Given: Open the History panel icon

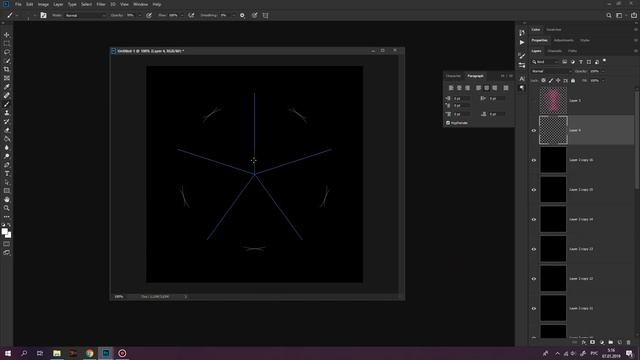Looking at the screenshot, I should 522,33.
